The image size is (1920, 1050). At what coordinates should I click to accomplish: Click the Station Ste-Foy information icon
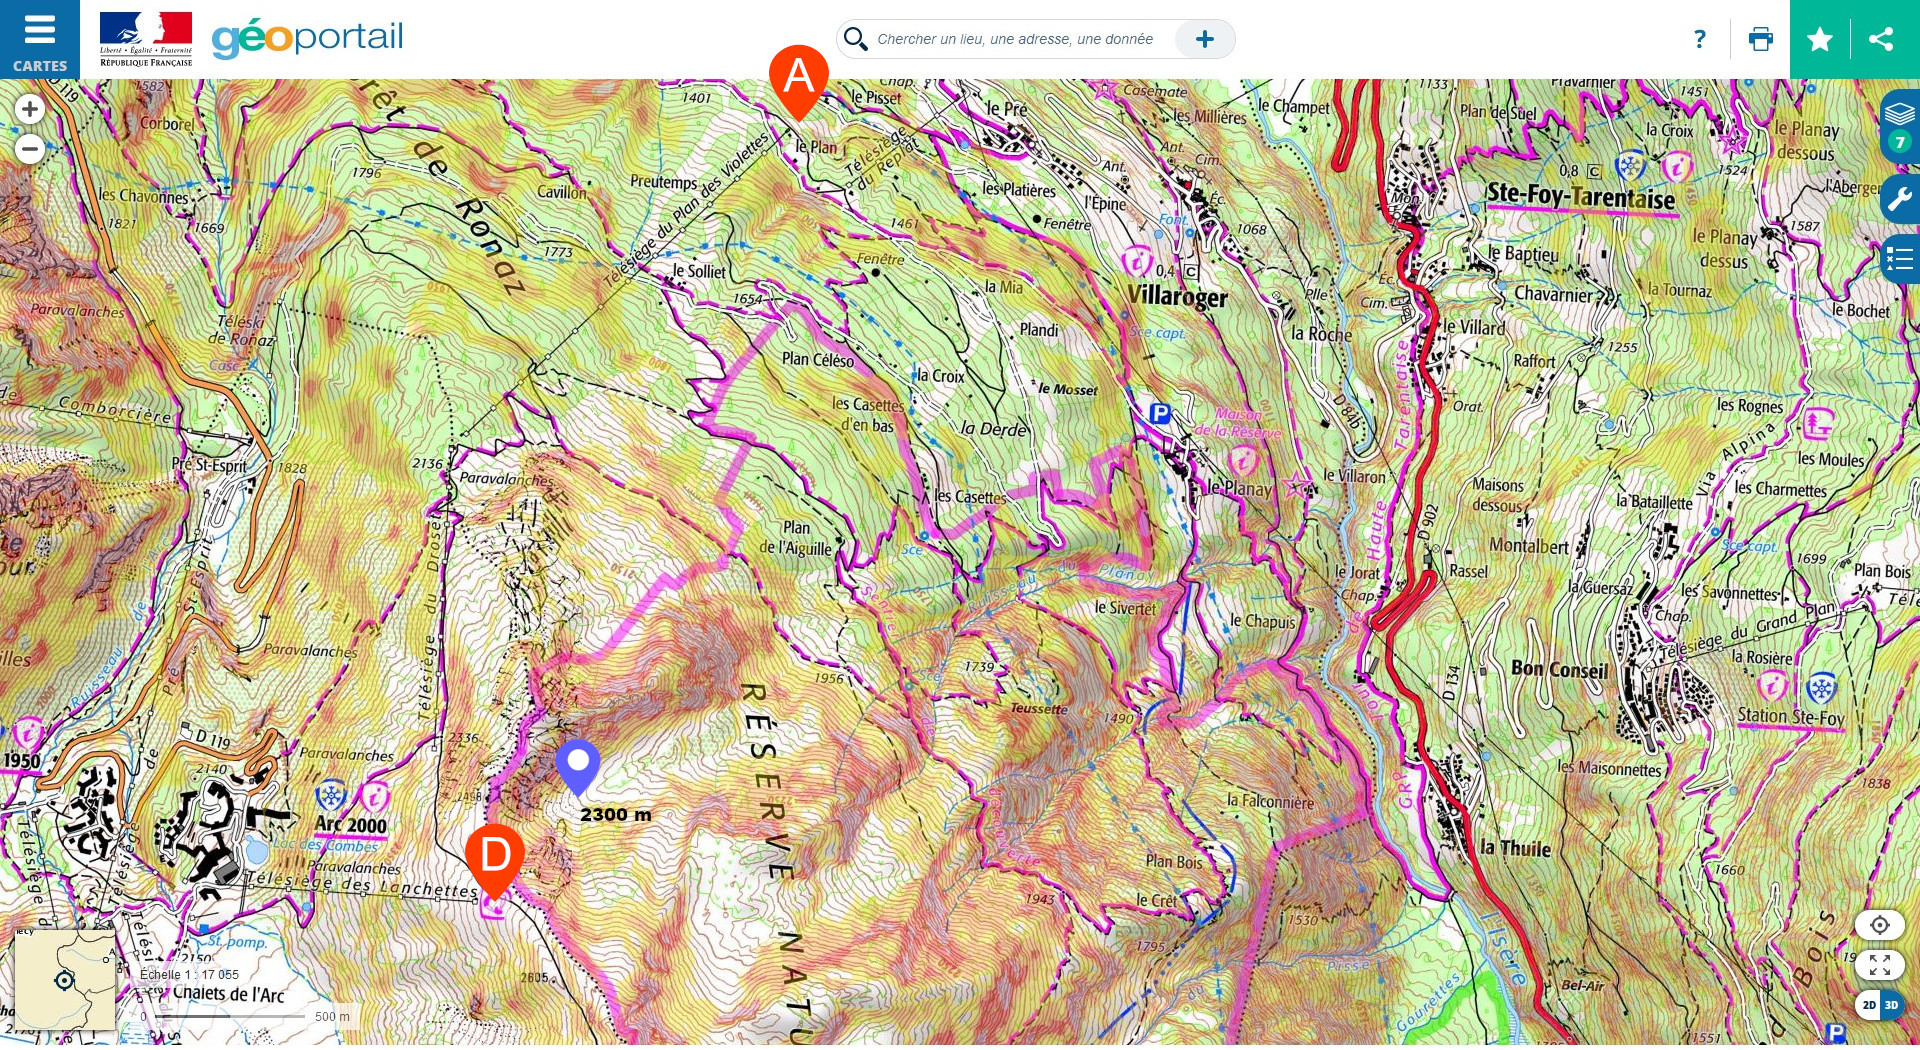click(1772, 687)
